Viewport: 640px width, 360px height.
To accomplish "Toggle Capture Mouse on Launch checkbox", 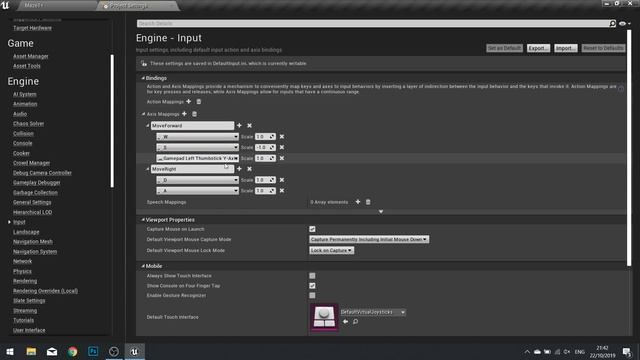I will point(312,229).
